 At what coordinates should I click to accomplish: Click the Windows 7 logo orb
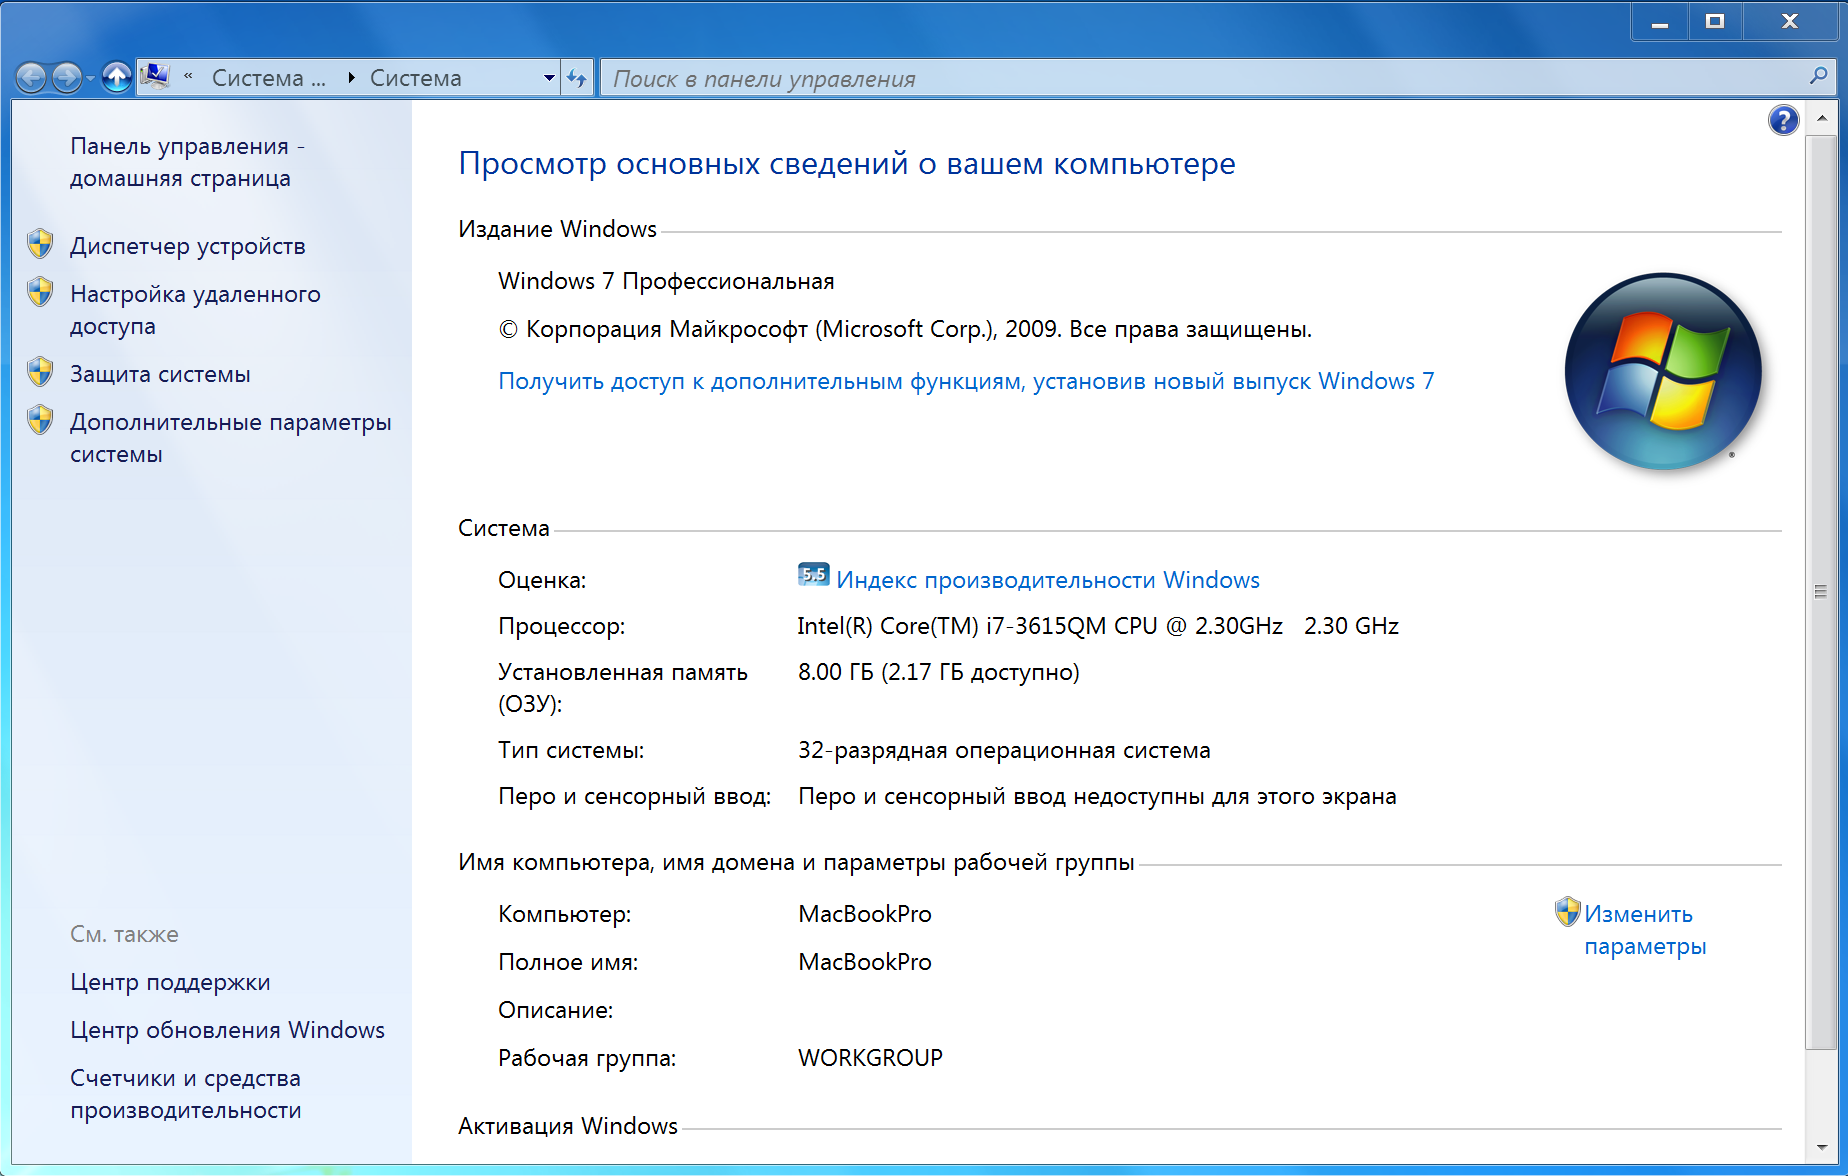1663,372
